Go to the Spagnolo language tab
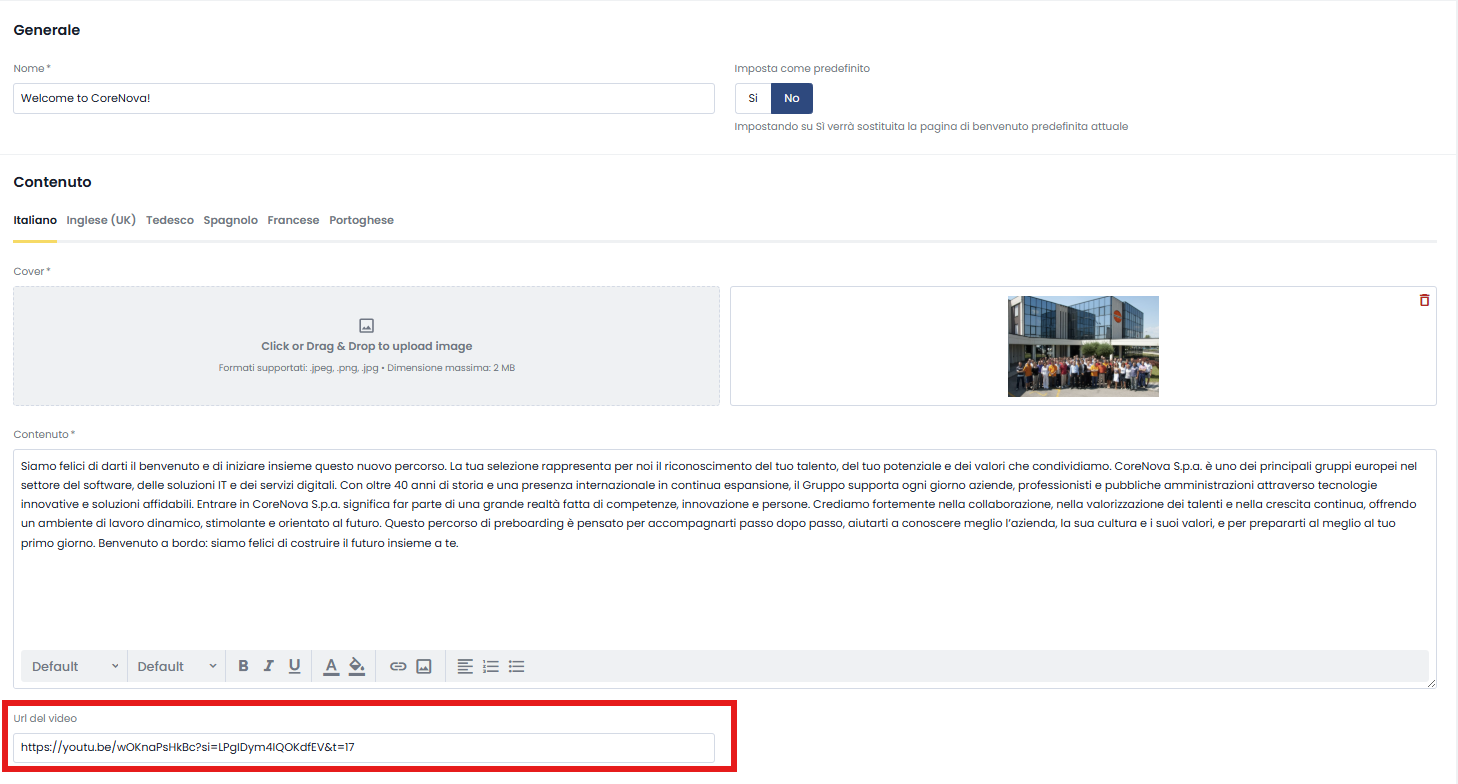Screen dimensions: 1458x784 point(231,220)
